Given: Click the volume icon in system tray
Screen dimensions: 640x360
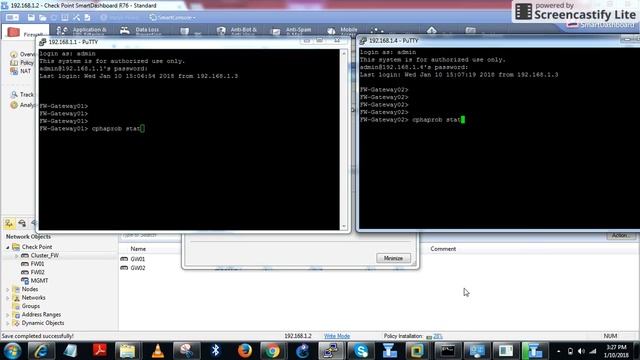Looking at the screenshot, I should pyautogui.click(x=581, y=351).
